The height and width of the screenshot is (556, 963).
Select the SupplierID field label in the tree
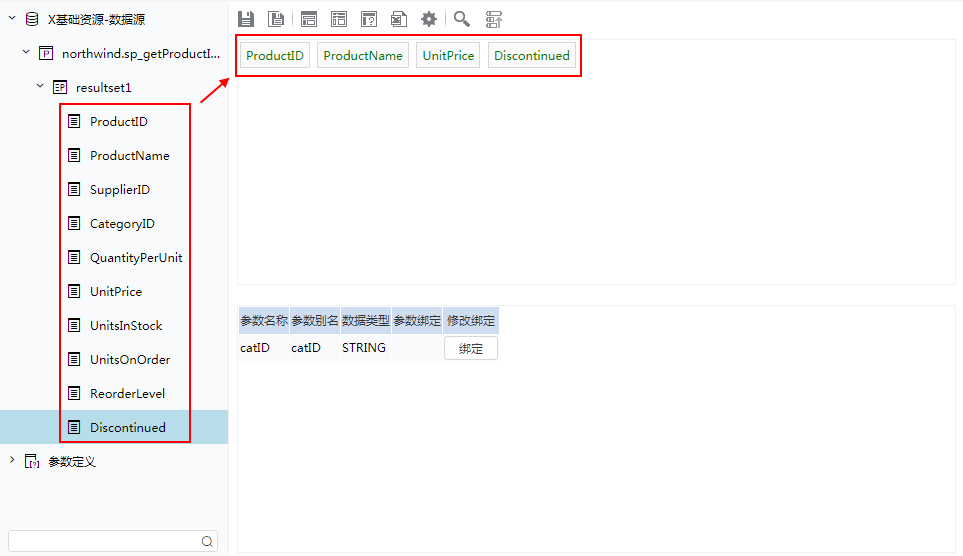click(x=120, y=190)
